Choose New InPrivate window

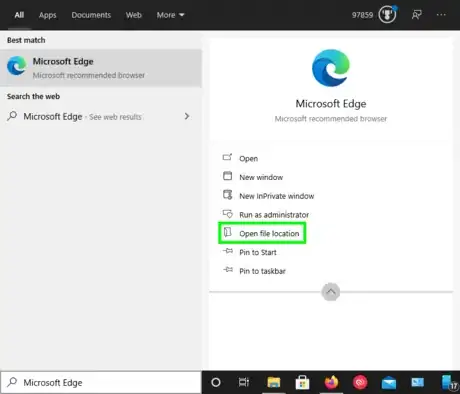pyautogui.click(x=277, y=196)
